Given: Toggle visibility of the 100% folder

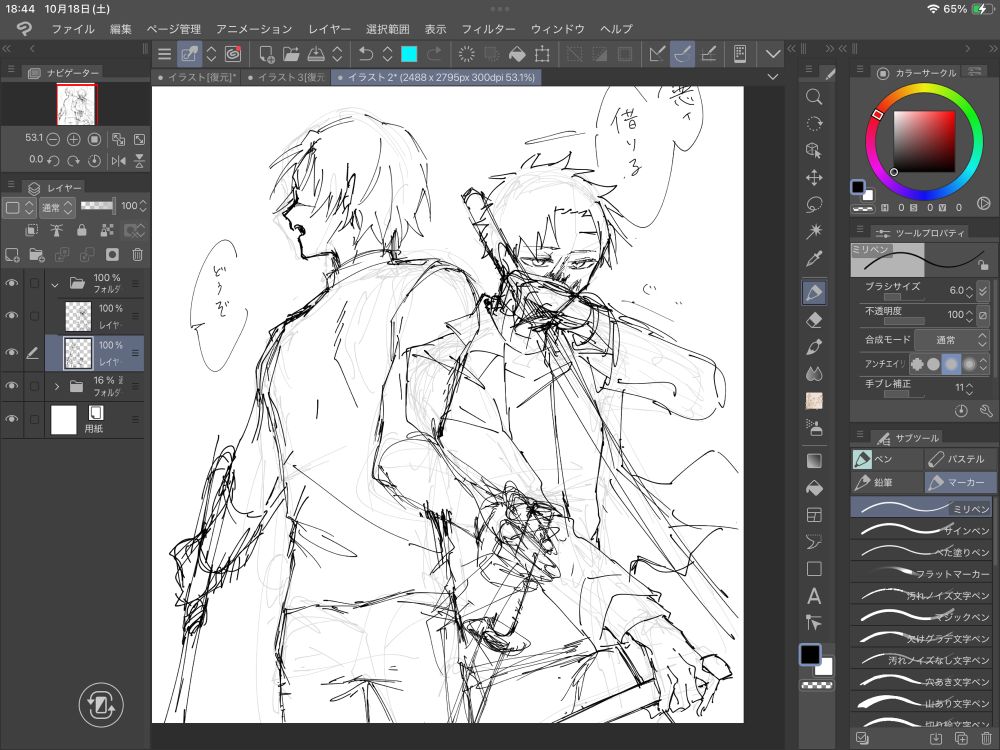Looking at the screenshot, I should tap(11, 283).
